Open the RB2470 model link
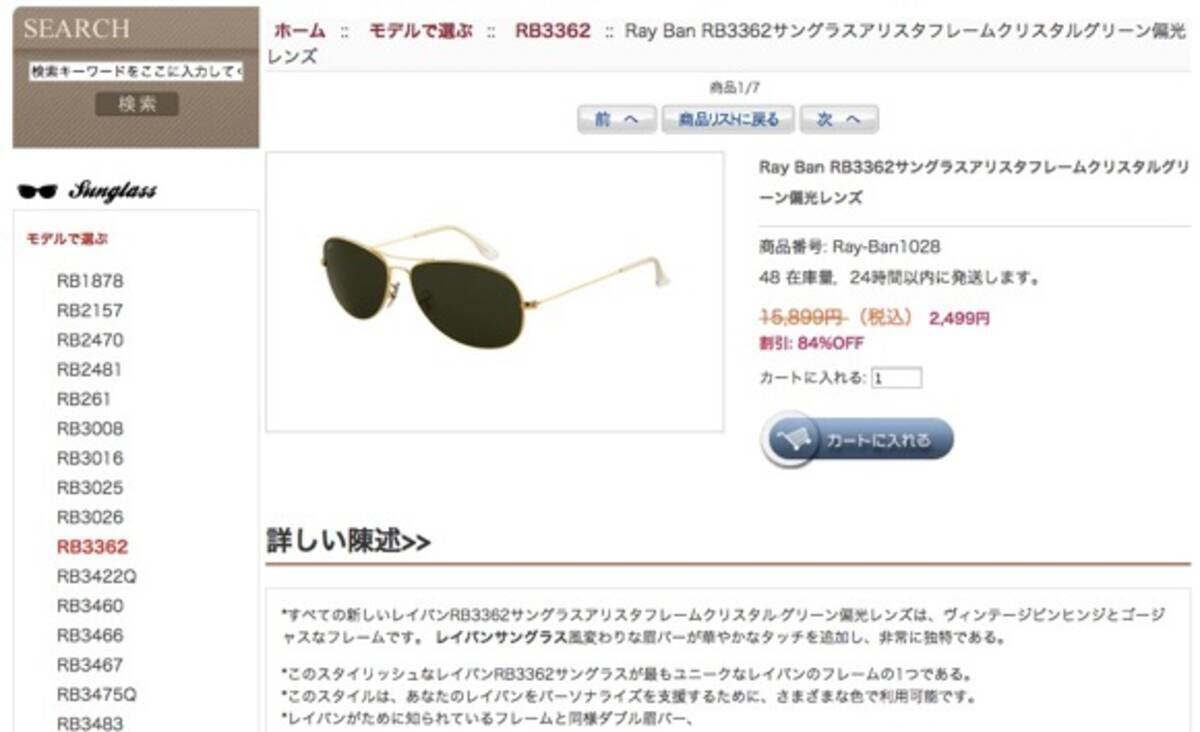 pyautogui.click(x=90, y=340)
